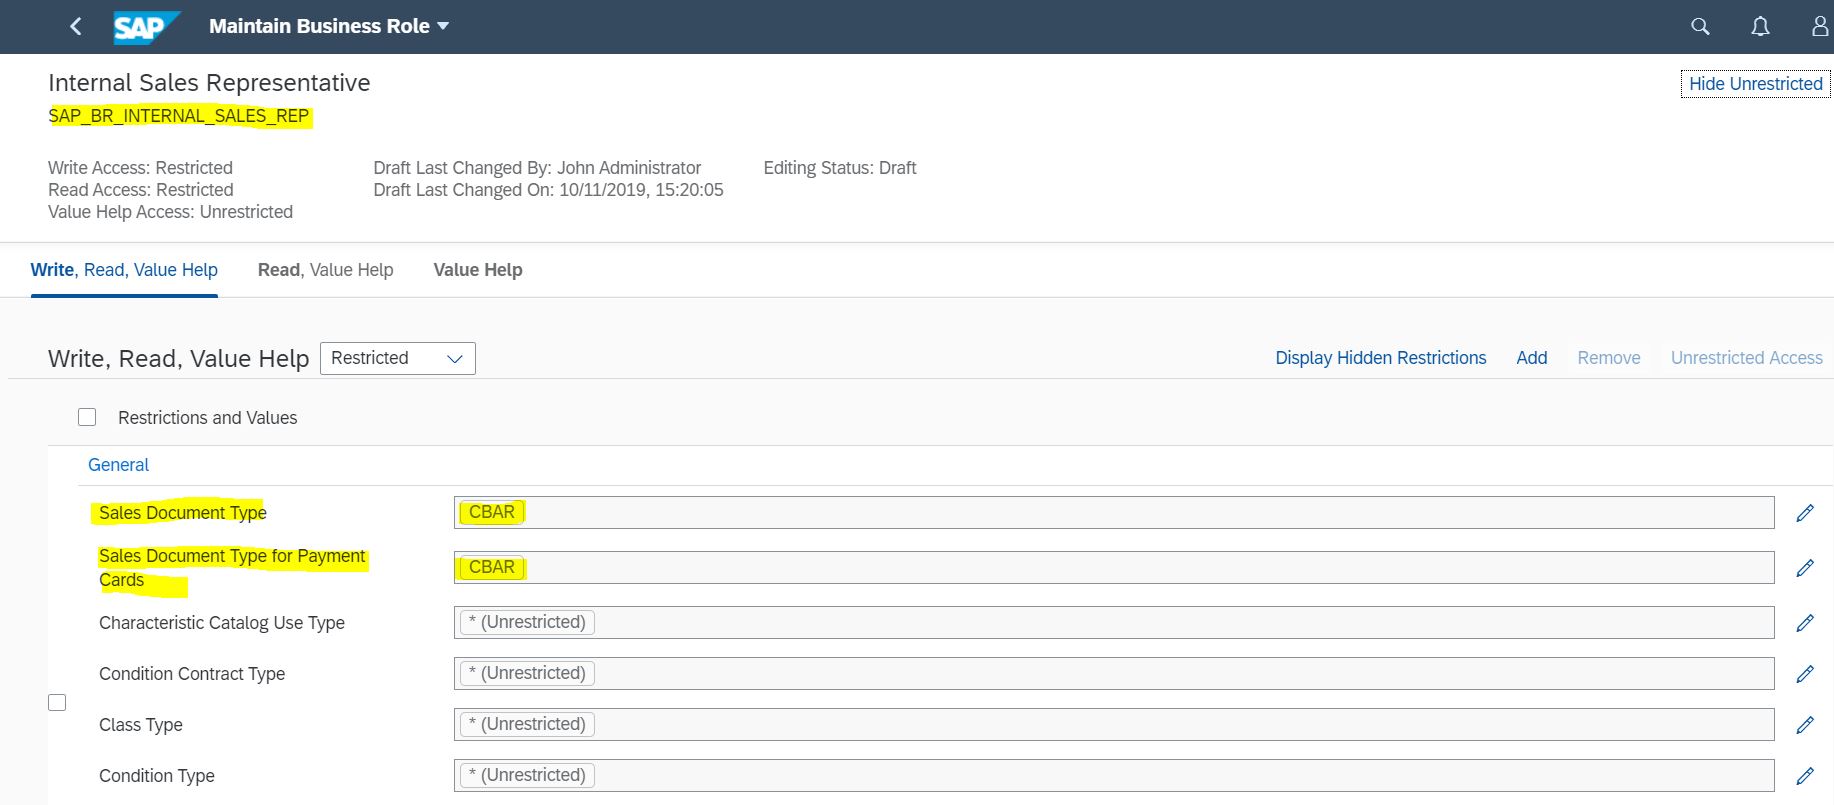Edit Sales Document Type for Payment Cards pencil
Screen dimensions: 1834x805
point(1805,568)
